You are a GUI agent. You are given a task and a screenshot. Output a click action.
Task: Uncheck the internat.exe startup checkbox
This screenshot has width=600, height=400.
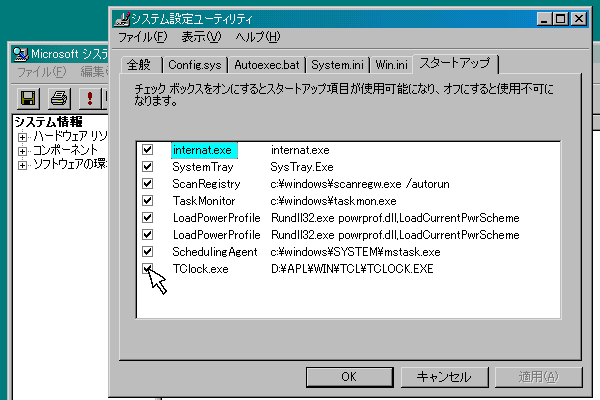(147, 149)
